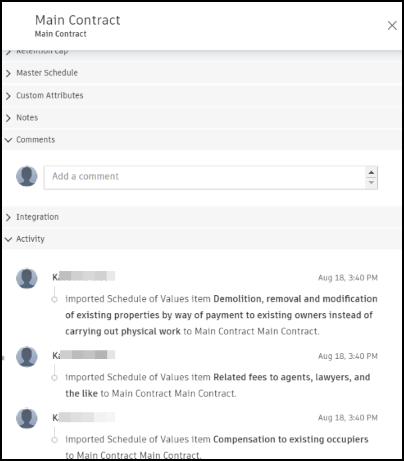The height and width of the screenshot is (461, 404).
Task: Click the comment box down arrow
Action: tap(371, 183)
